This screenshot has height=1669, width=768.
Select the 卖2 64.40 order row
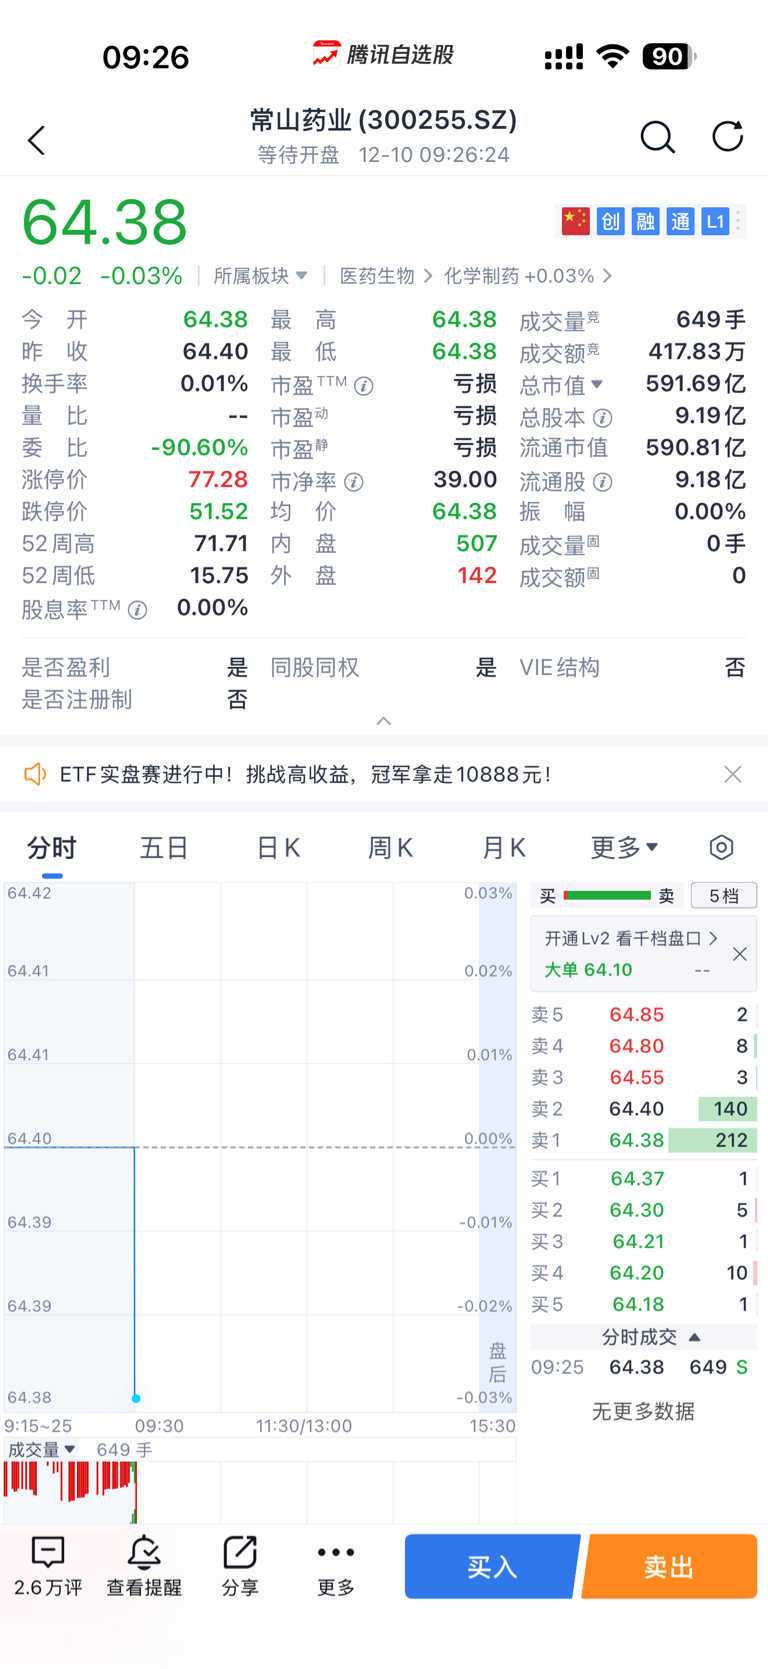point(644,1109)
